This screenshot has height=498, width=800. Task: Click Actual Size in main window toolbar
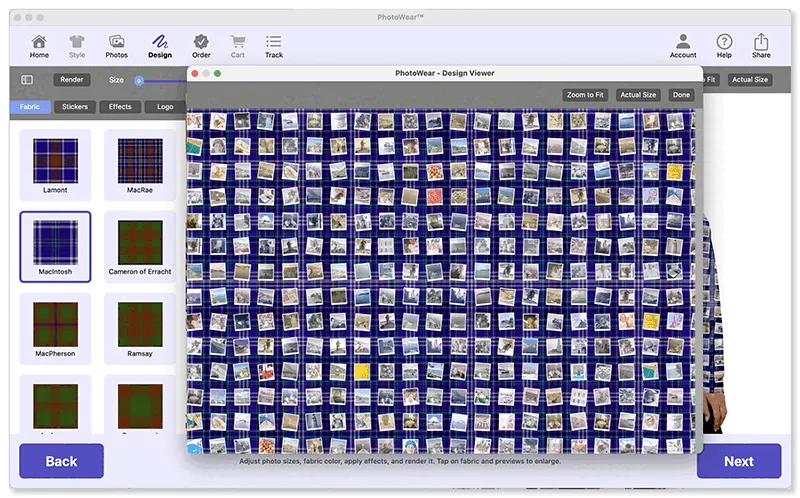click(750, 80)
